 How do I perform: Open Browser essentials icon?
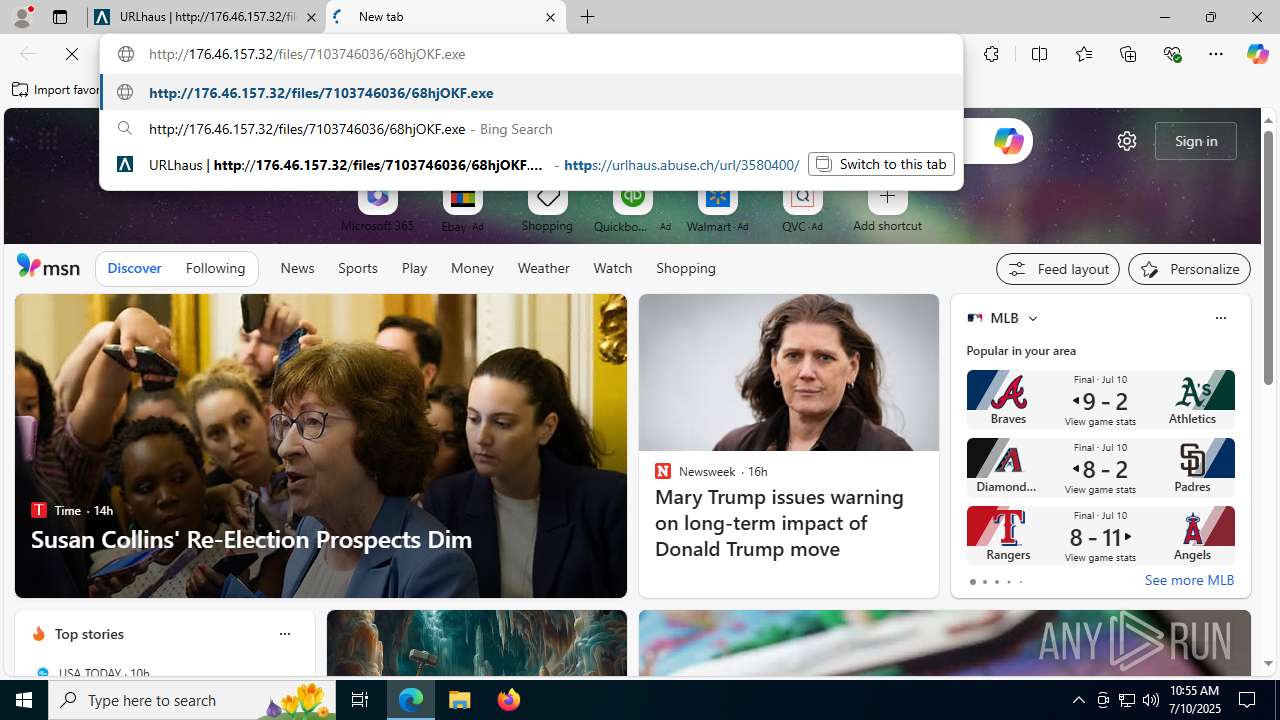tap(1172, 54)
